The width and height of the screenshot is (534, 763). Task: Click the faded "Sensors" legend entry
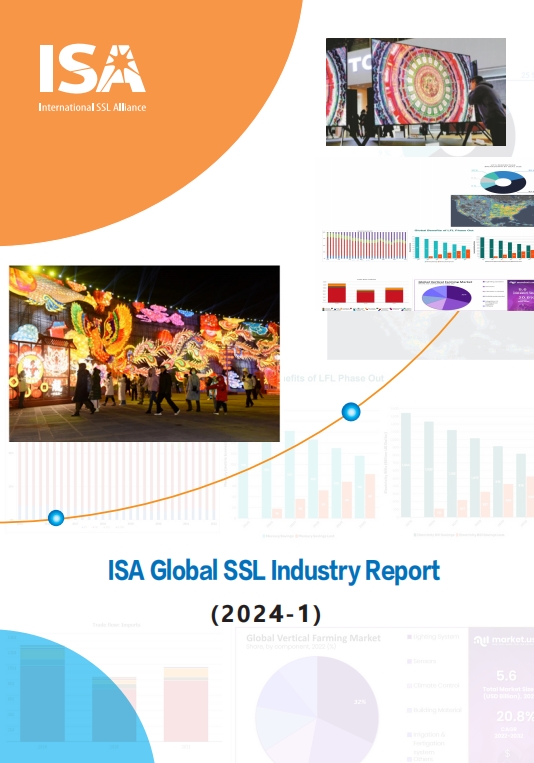click(x=422, y=661)
